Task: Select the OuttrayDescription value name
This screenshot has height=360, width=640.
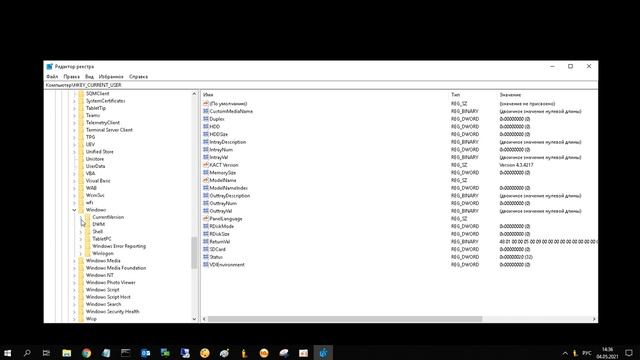Action: point(230,196)
